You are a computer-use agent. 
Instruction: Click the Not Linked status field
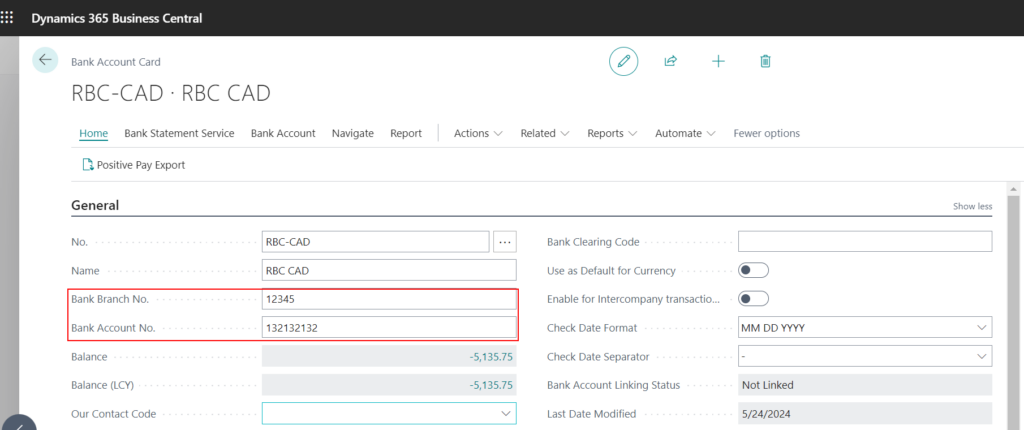(x=865, y=385)
